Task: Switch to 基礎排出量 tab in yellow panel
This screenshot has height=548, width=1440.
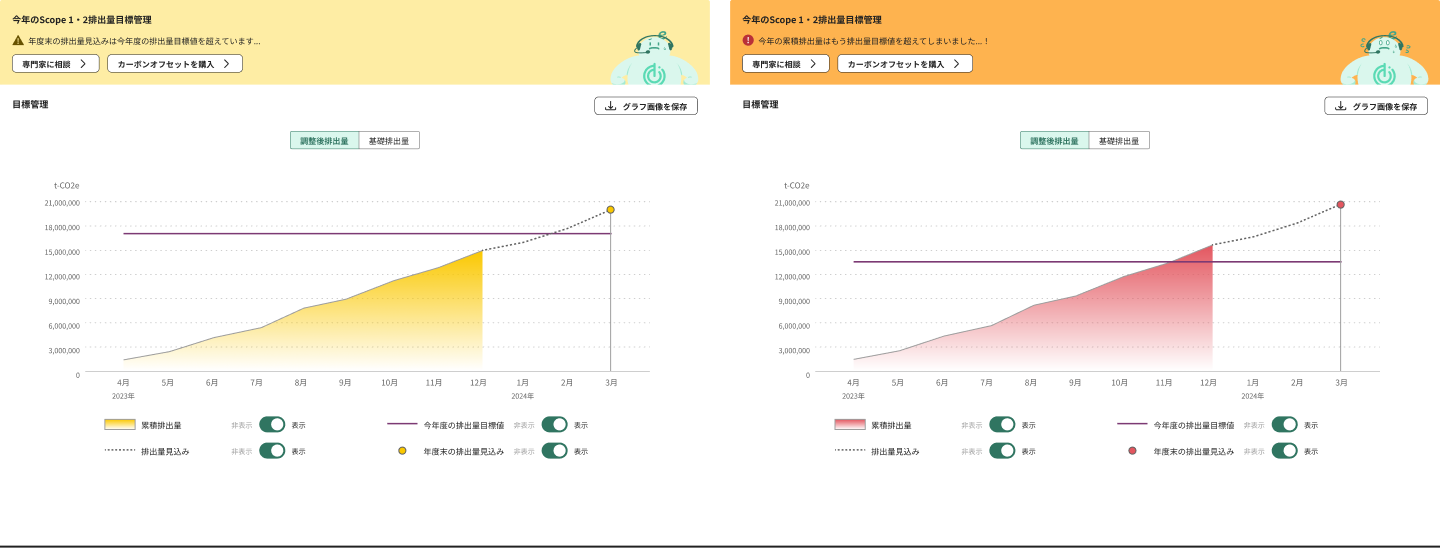Action: pos(389,141)
